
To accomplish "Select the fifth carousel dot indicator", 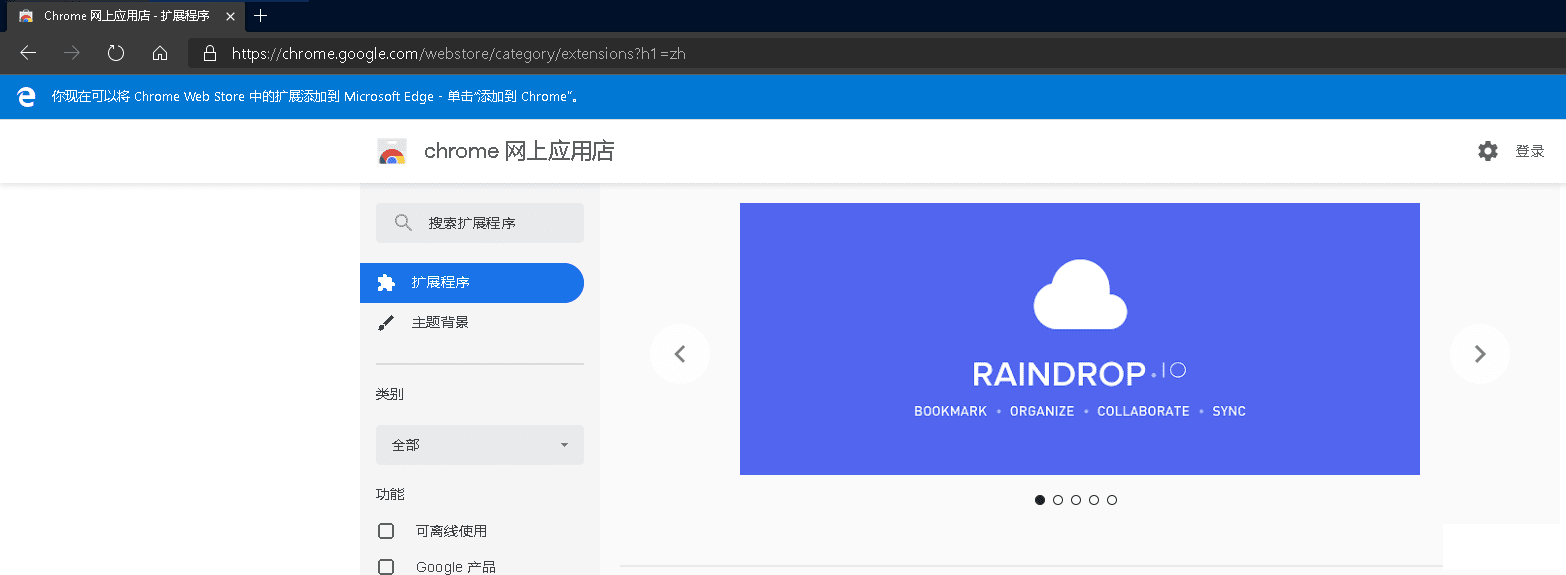I will tap(1112, 500).
